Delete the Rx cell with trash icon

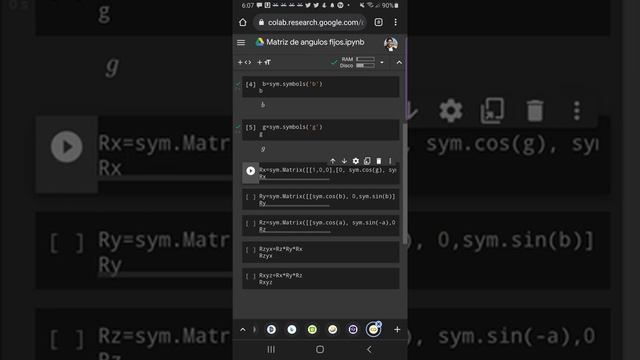pyautogui.click(x=379, y=161)
